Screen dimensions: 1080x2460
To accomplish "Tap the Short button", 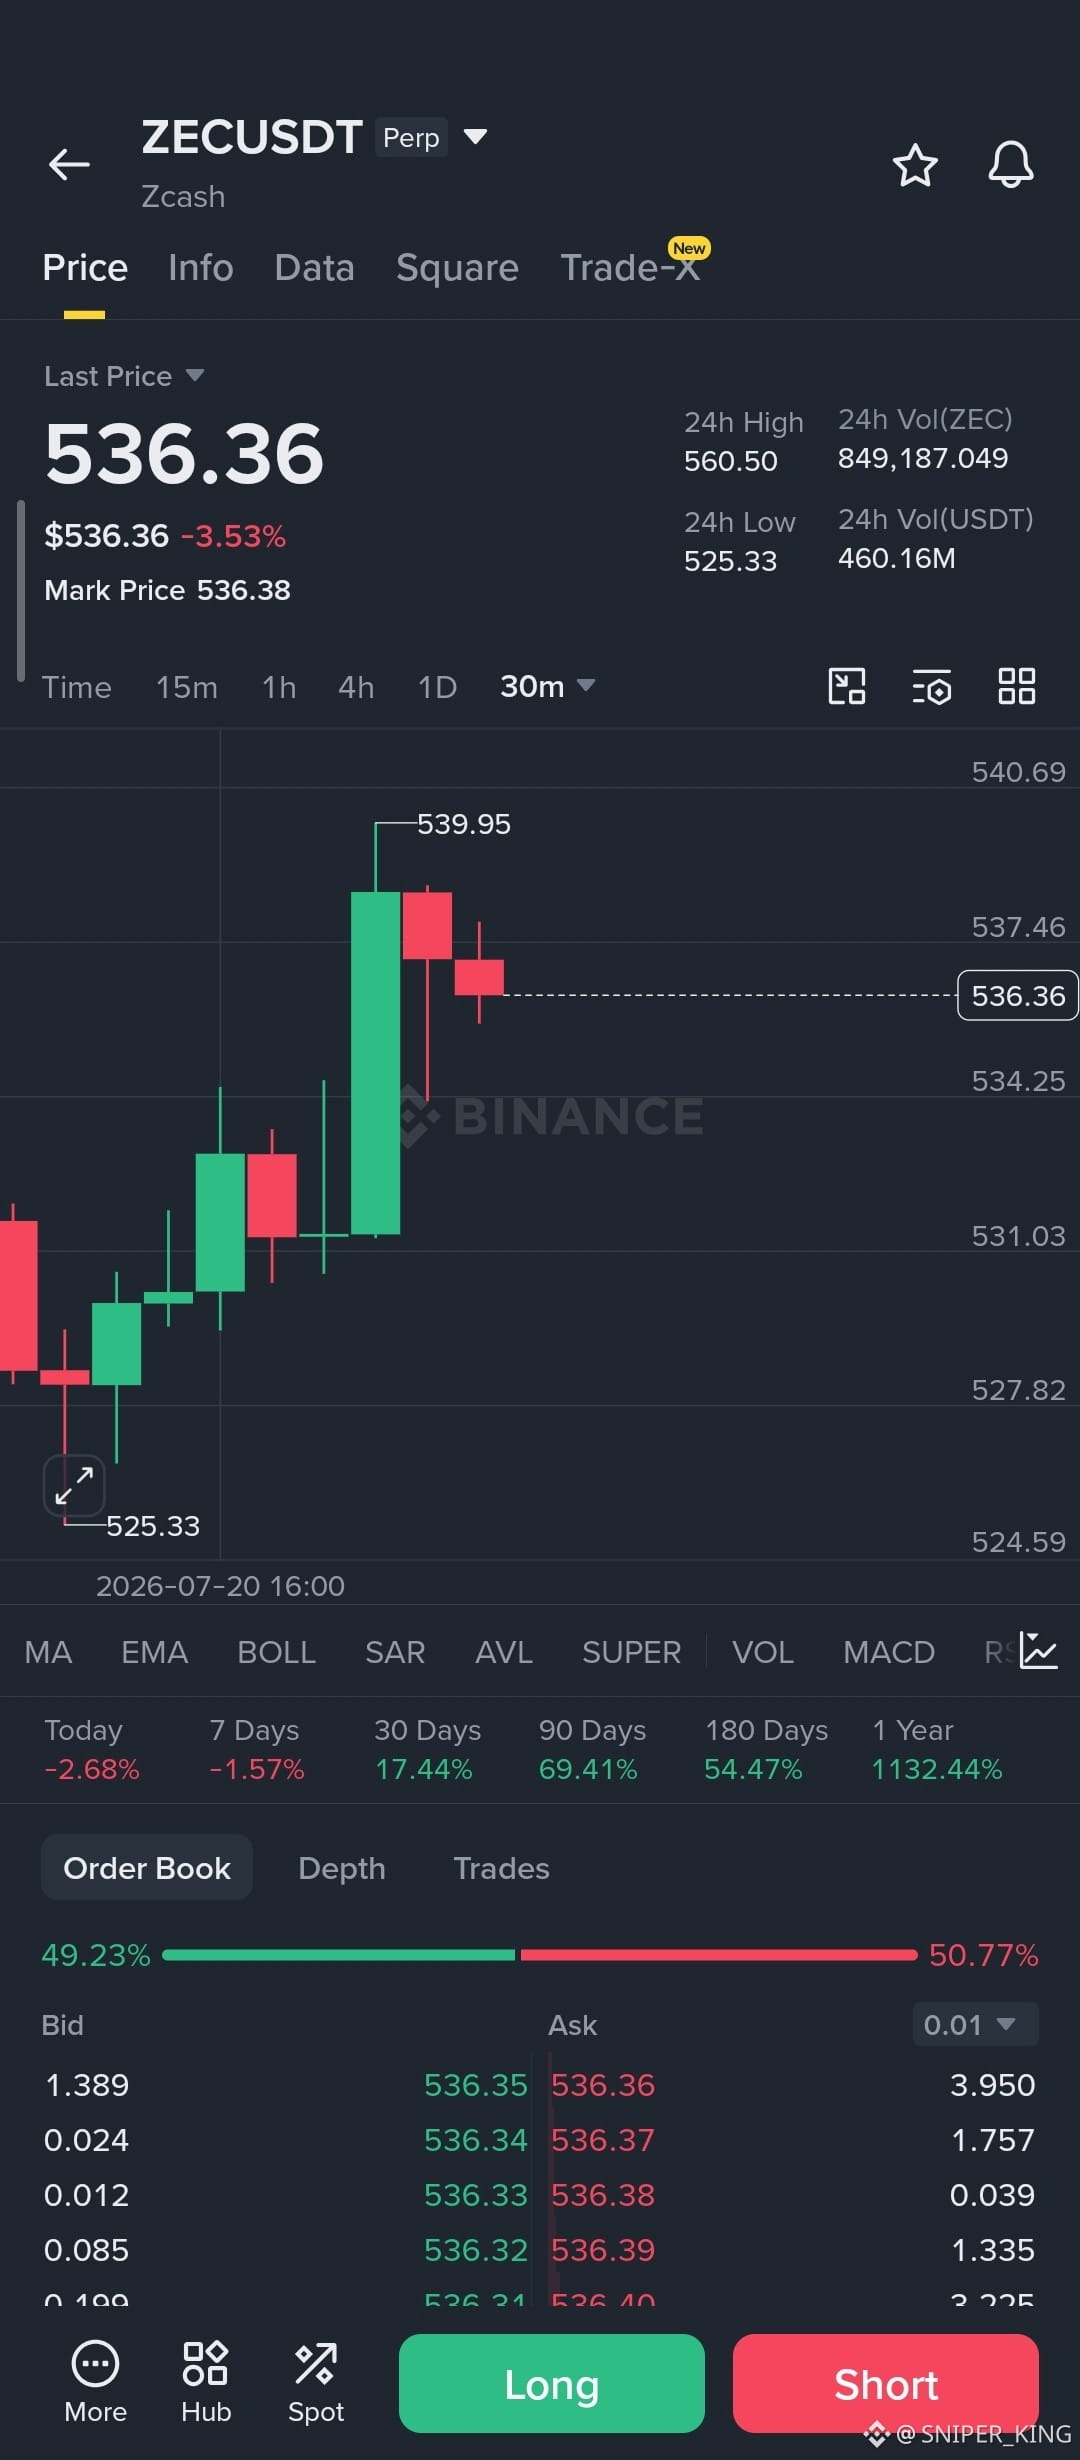I will [x=886, y=2384].
